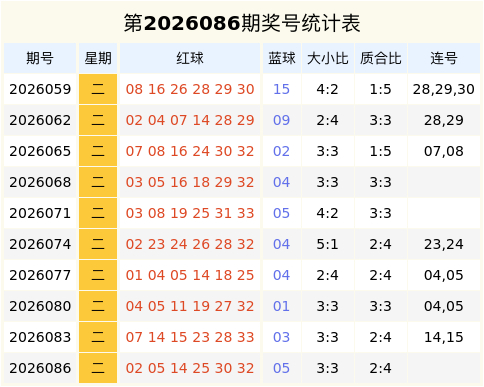Viewport: 484px width, 387px height.
Task: Select the 蓝球 column header
Action: (282, 58)
